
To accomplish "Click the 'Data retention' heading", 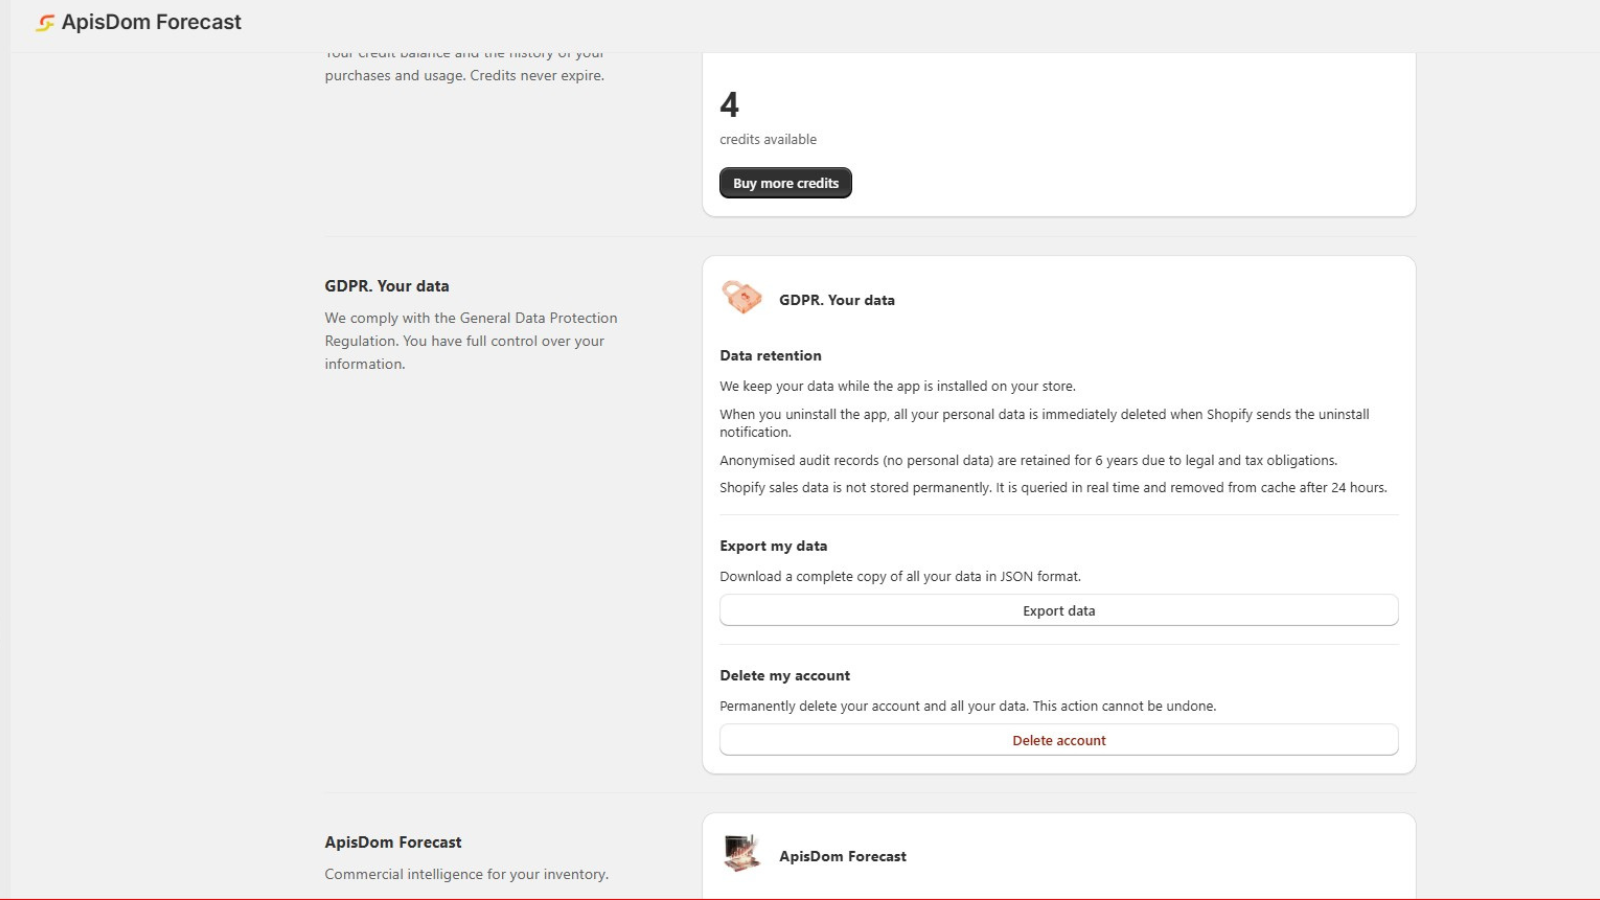I will click(771, 356).
